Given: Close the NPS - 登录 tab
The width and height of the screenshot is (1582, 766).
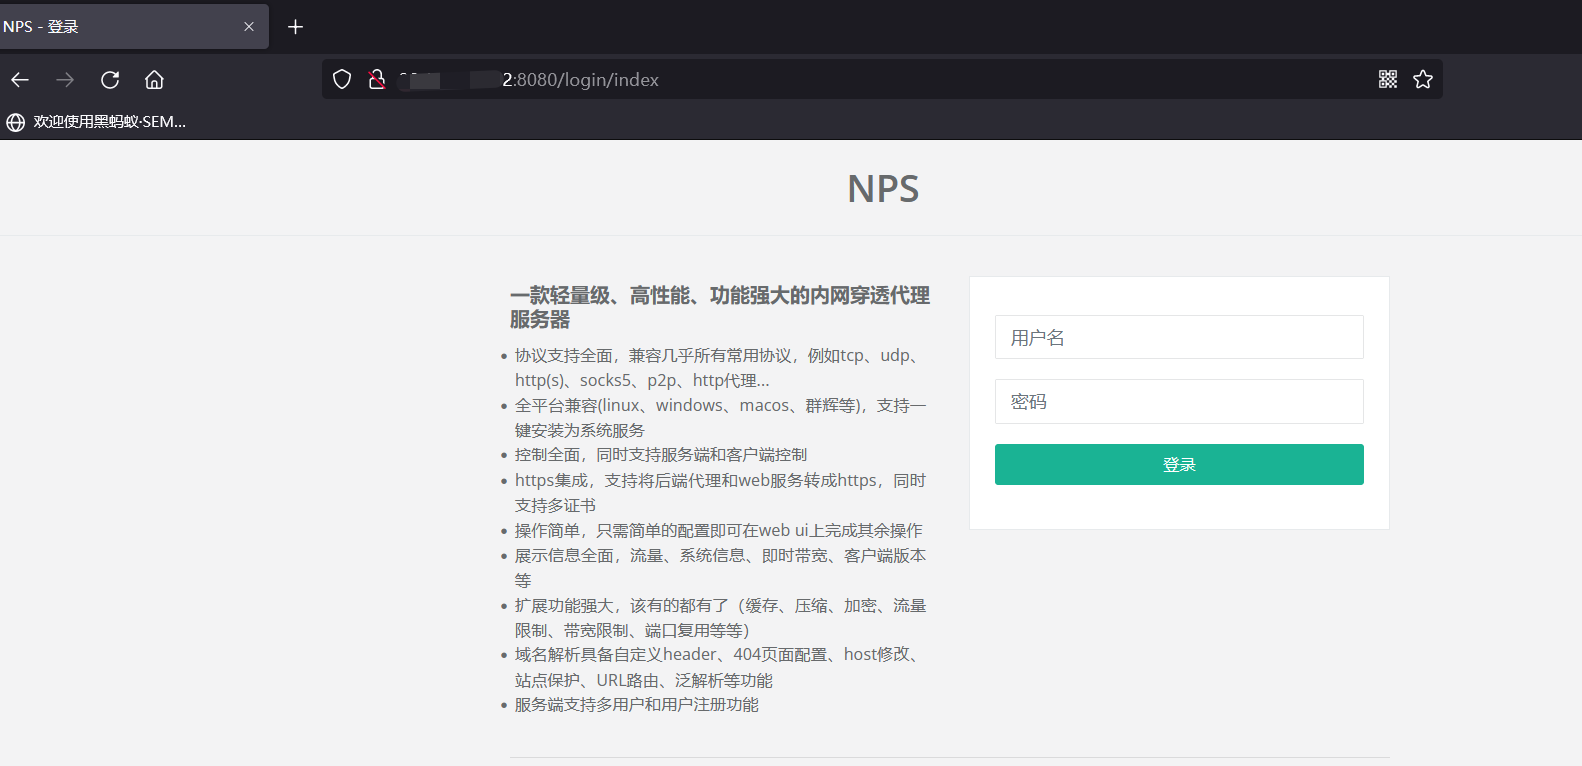Looking at the screenshot, I should point(249,27).
